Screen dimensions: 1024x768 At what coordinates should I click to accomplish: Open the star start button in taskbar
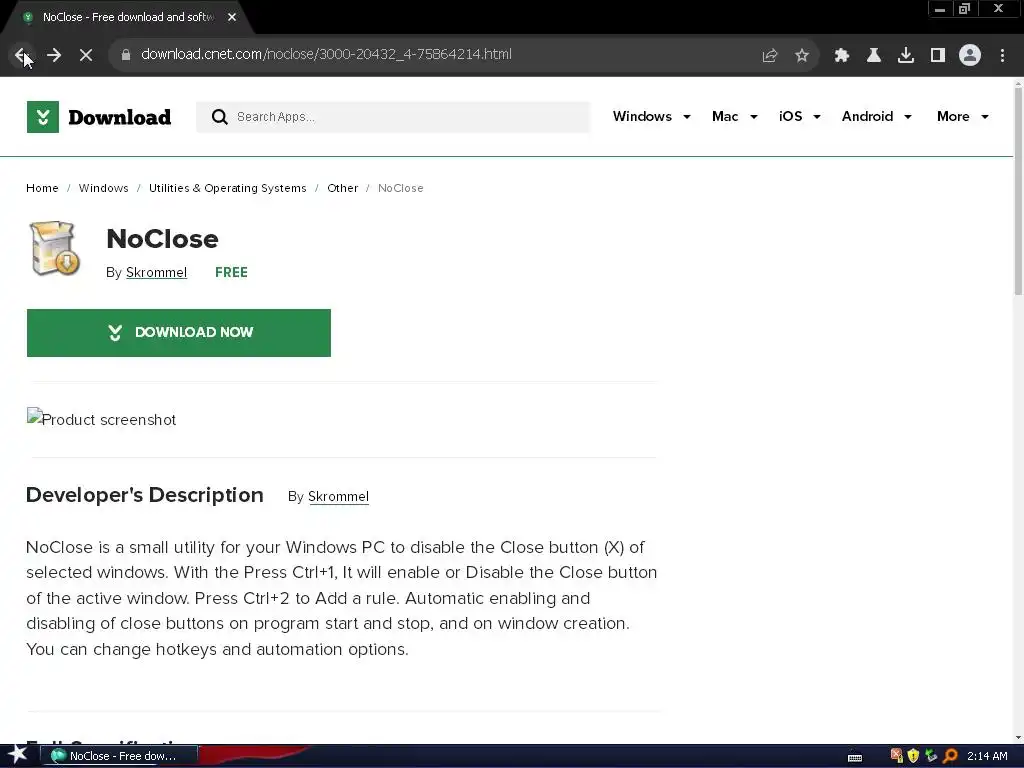(x=18, y=755)
